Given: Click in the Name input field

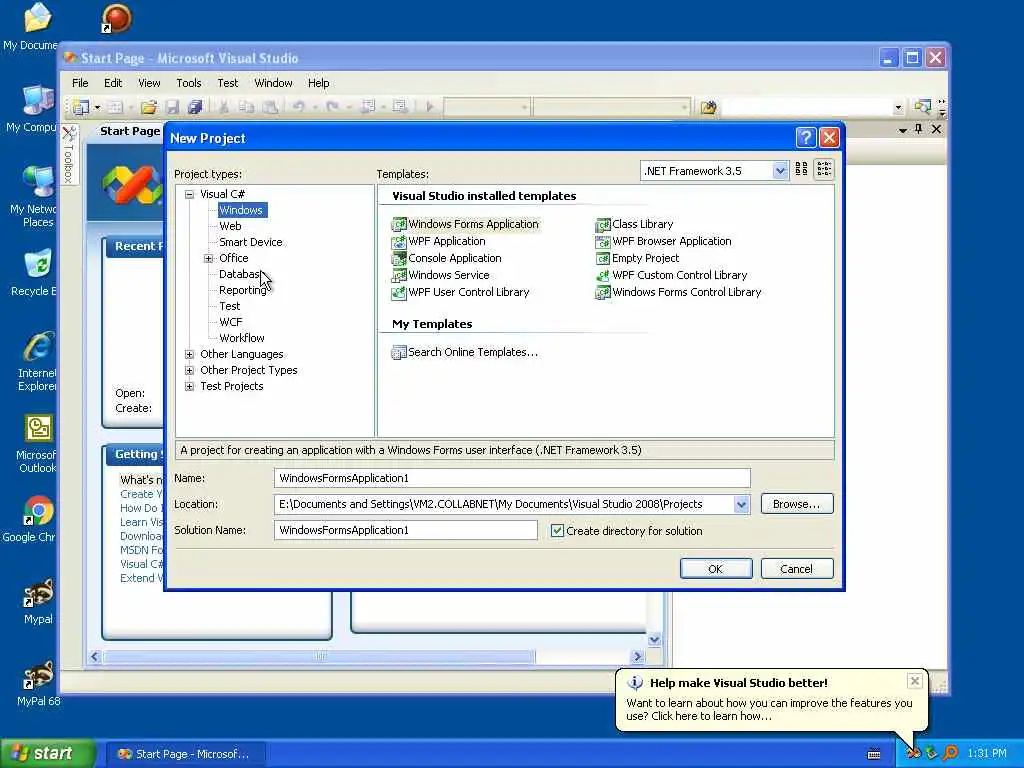Looking at the screenshot, I should pyautogui.click(x=512, y=478).
